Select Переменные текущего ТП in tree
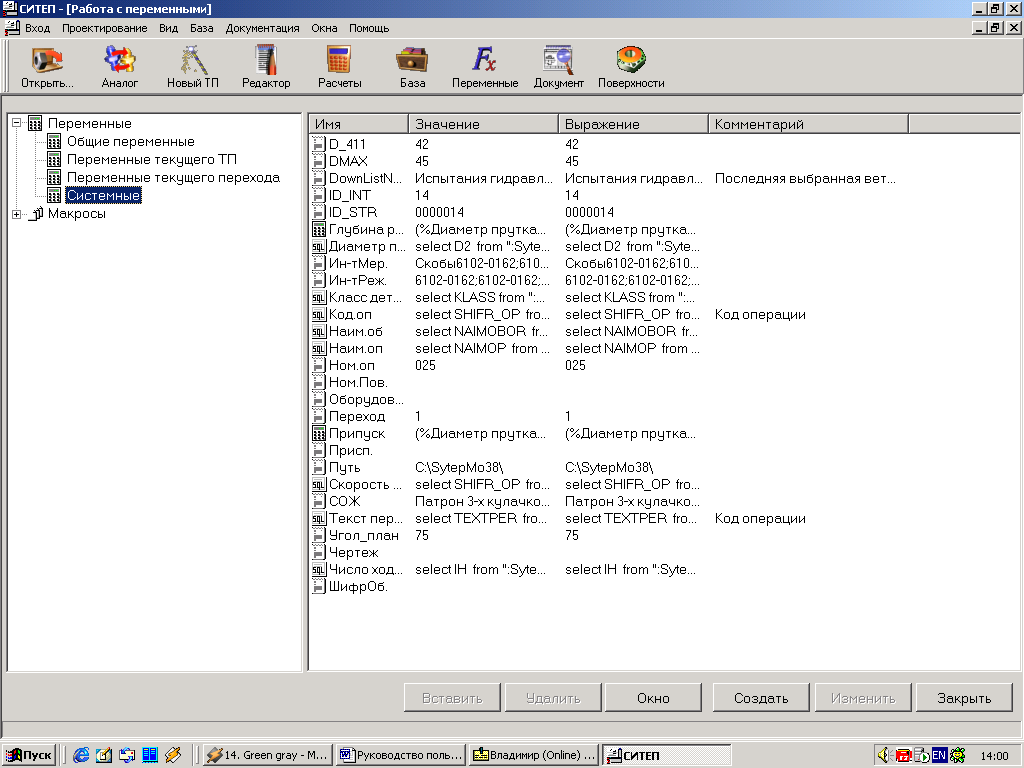The width and height of the screenshot is (1024, 768). tap(152, 159)
